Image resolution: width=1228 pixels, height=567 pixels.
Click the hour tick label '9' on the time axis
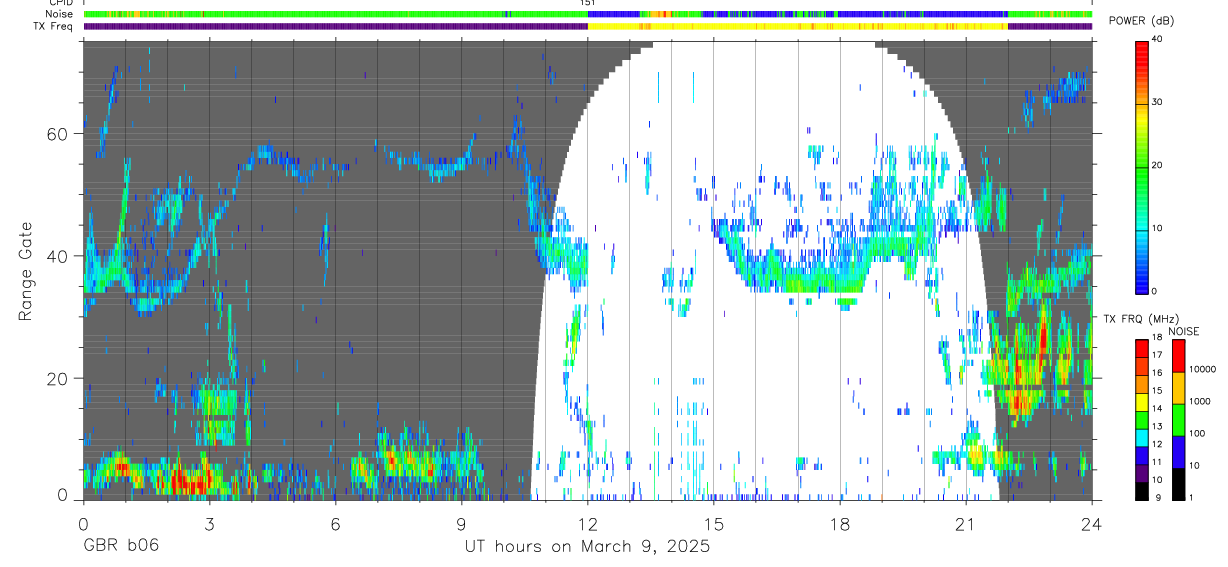pos(461,523)
